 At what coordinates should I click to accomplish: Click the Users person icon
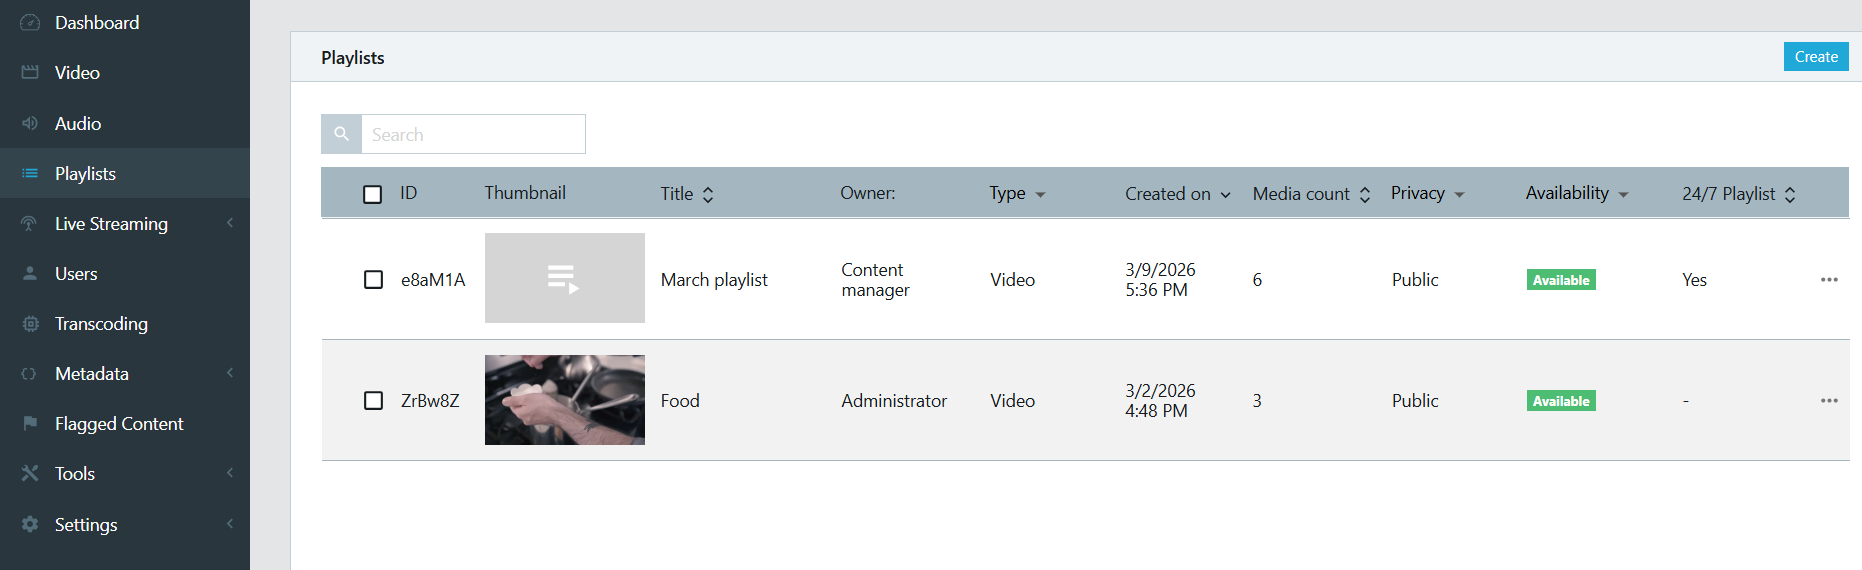[x=30, y=273]
